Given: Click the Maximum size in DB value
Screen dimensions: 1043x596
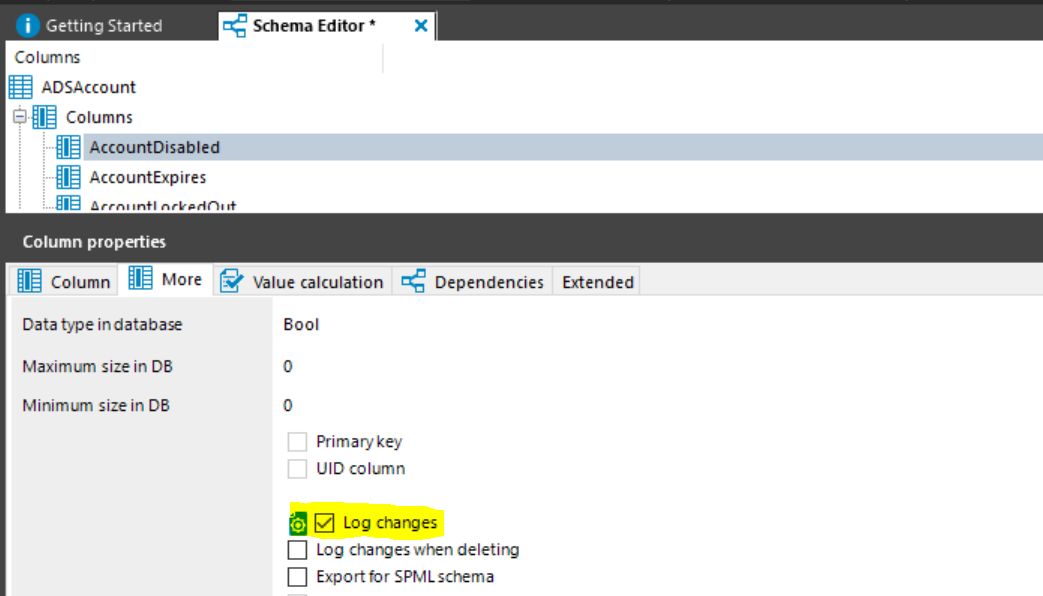Looking at the screenshot, I should pos(287,367).
